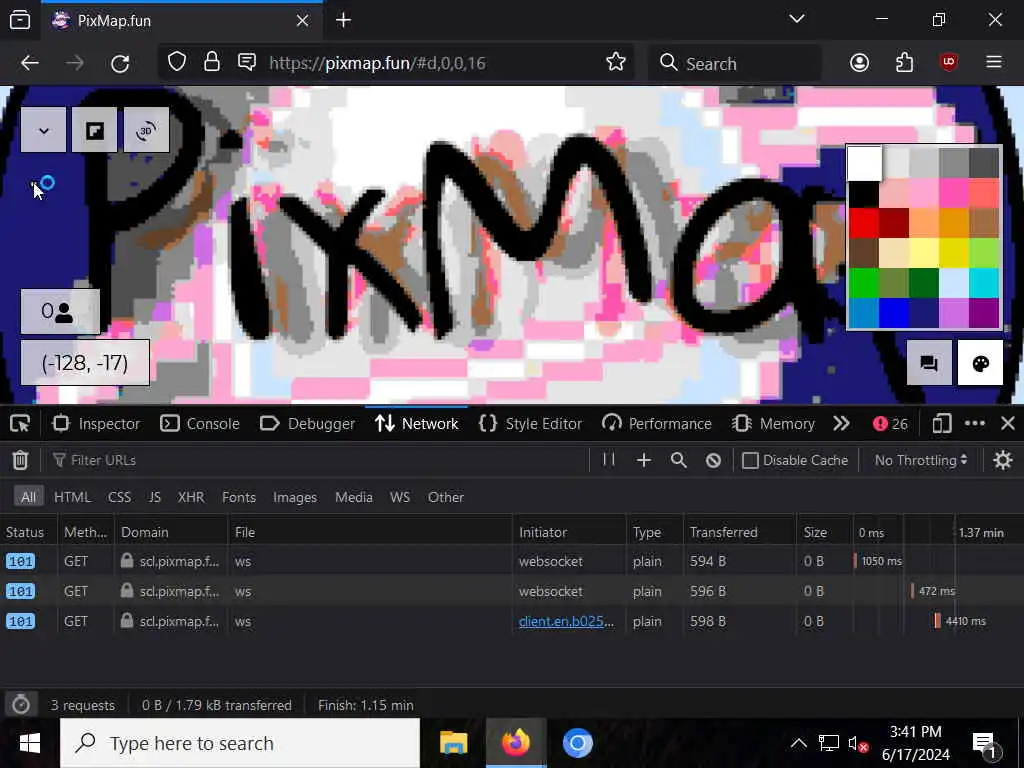The image size is (1024, 768).
Task: Open a new browser tab
Action: (x=344, y=20)
